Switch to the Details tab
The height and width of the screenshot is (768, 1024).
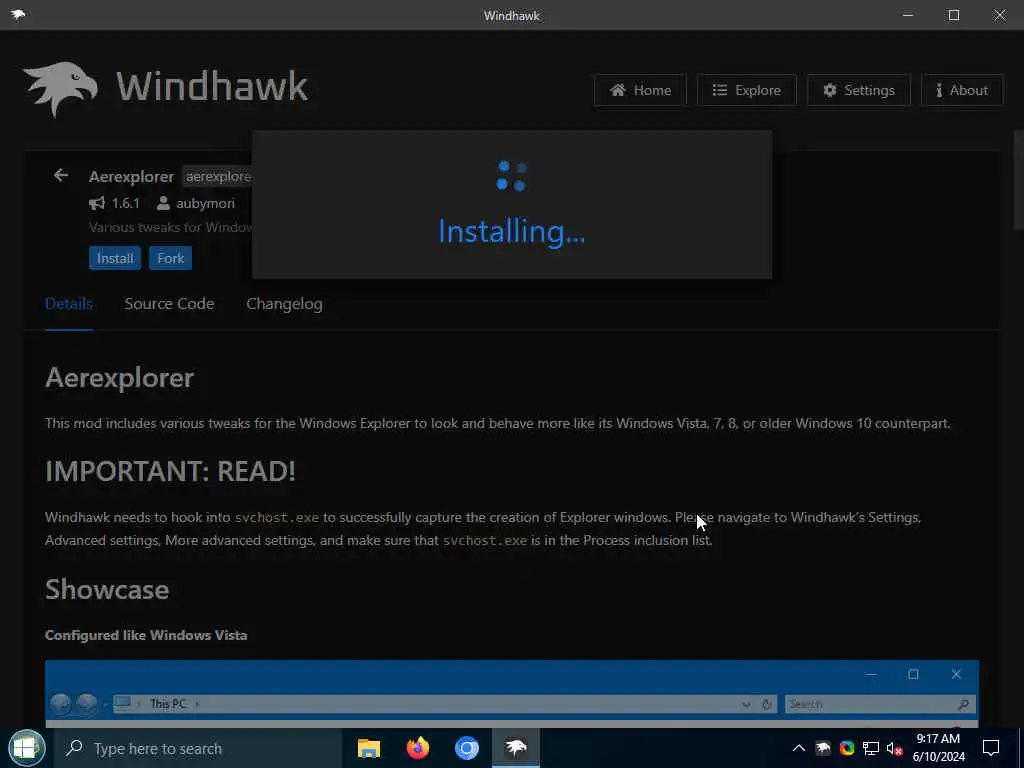69,304
